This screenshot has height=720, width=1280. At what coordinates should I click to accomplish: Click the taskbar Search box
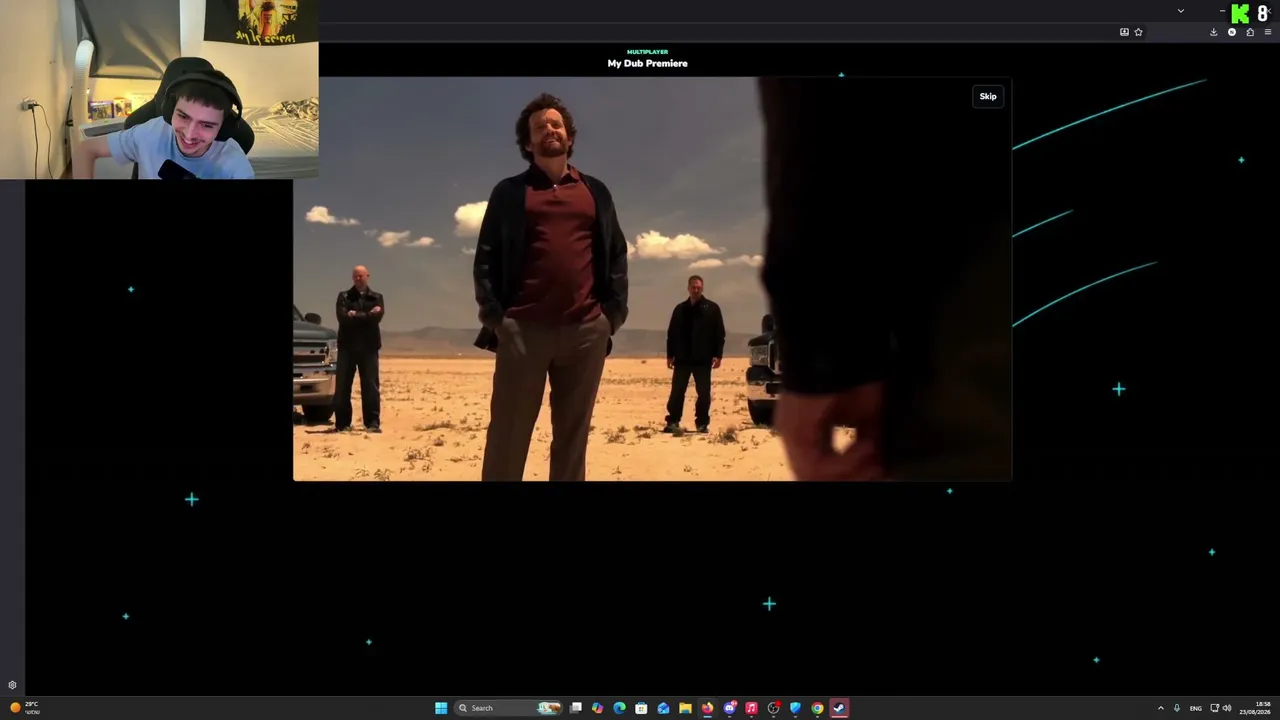tap(508, 708)
